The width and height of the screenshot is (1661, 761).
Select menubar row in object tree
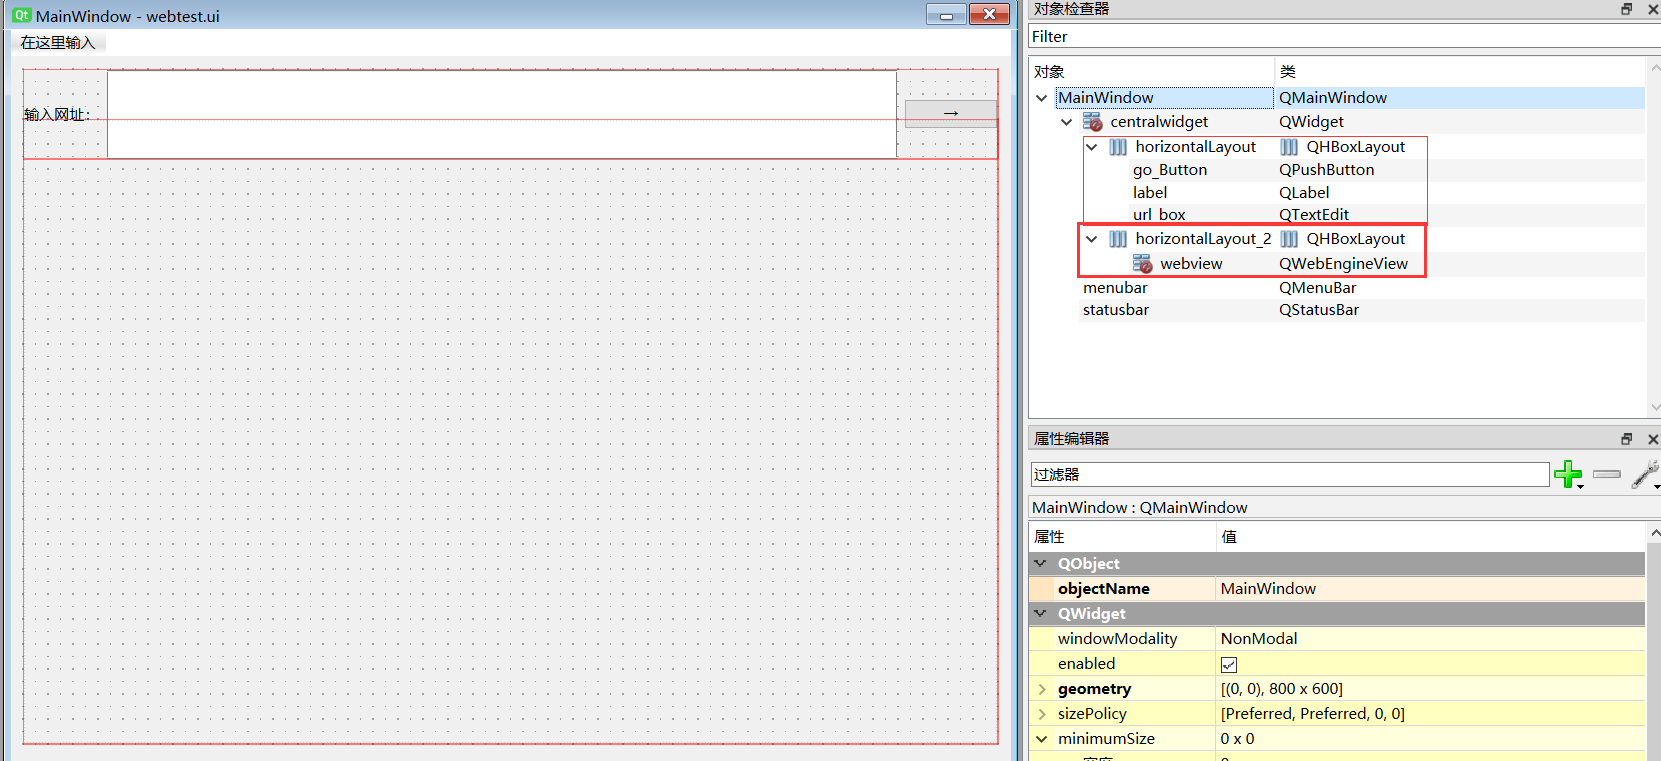pos(1115,288)
